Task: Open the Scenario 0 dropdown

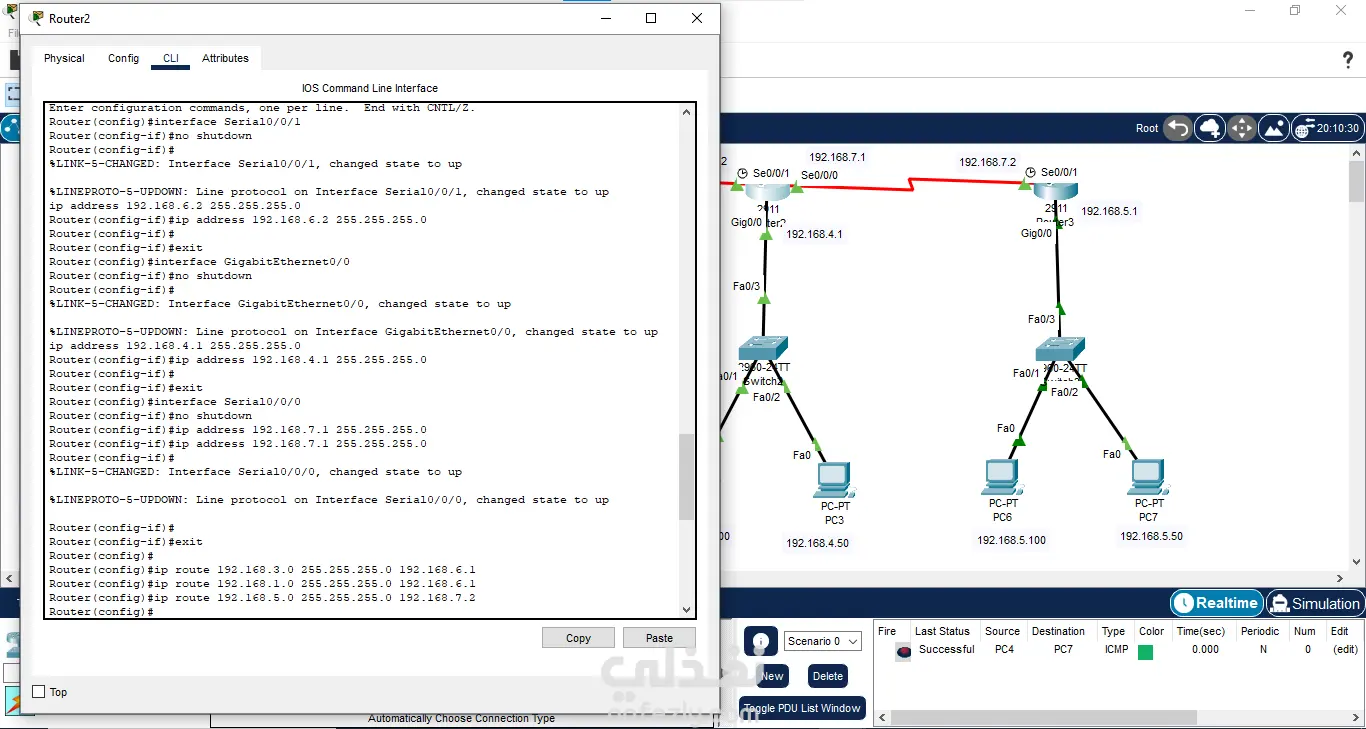Action: coord(823,641)
